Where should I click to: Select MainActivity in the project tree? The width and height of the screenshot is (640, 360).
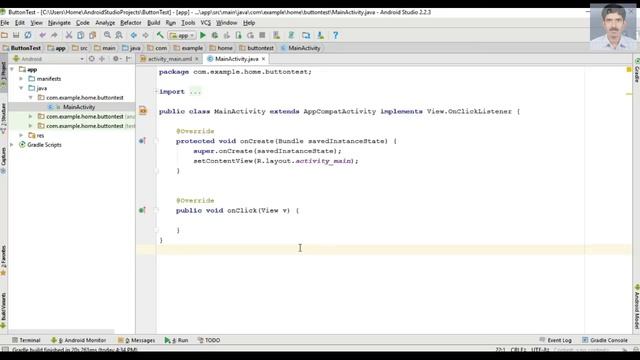click(79, 107)
